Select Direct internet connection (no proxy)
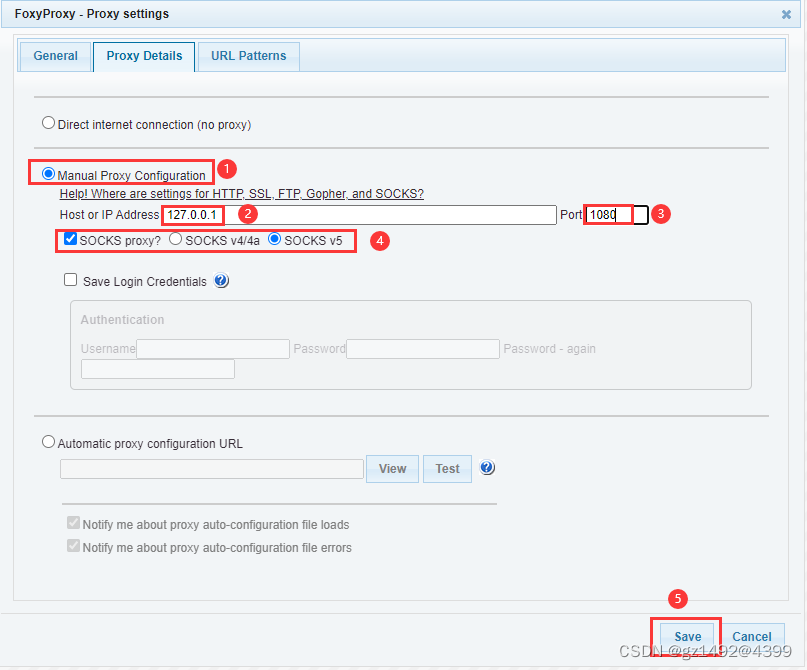807x670 pixels. click(x=48, y=123)
